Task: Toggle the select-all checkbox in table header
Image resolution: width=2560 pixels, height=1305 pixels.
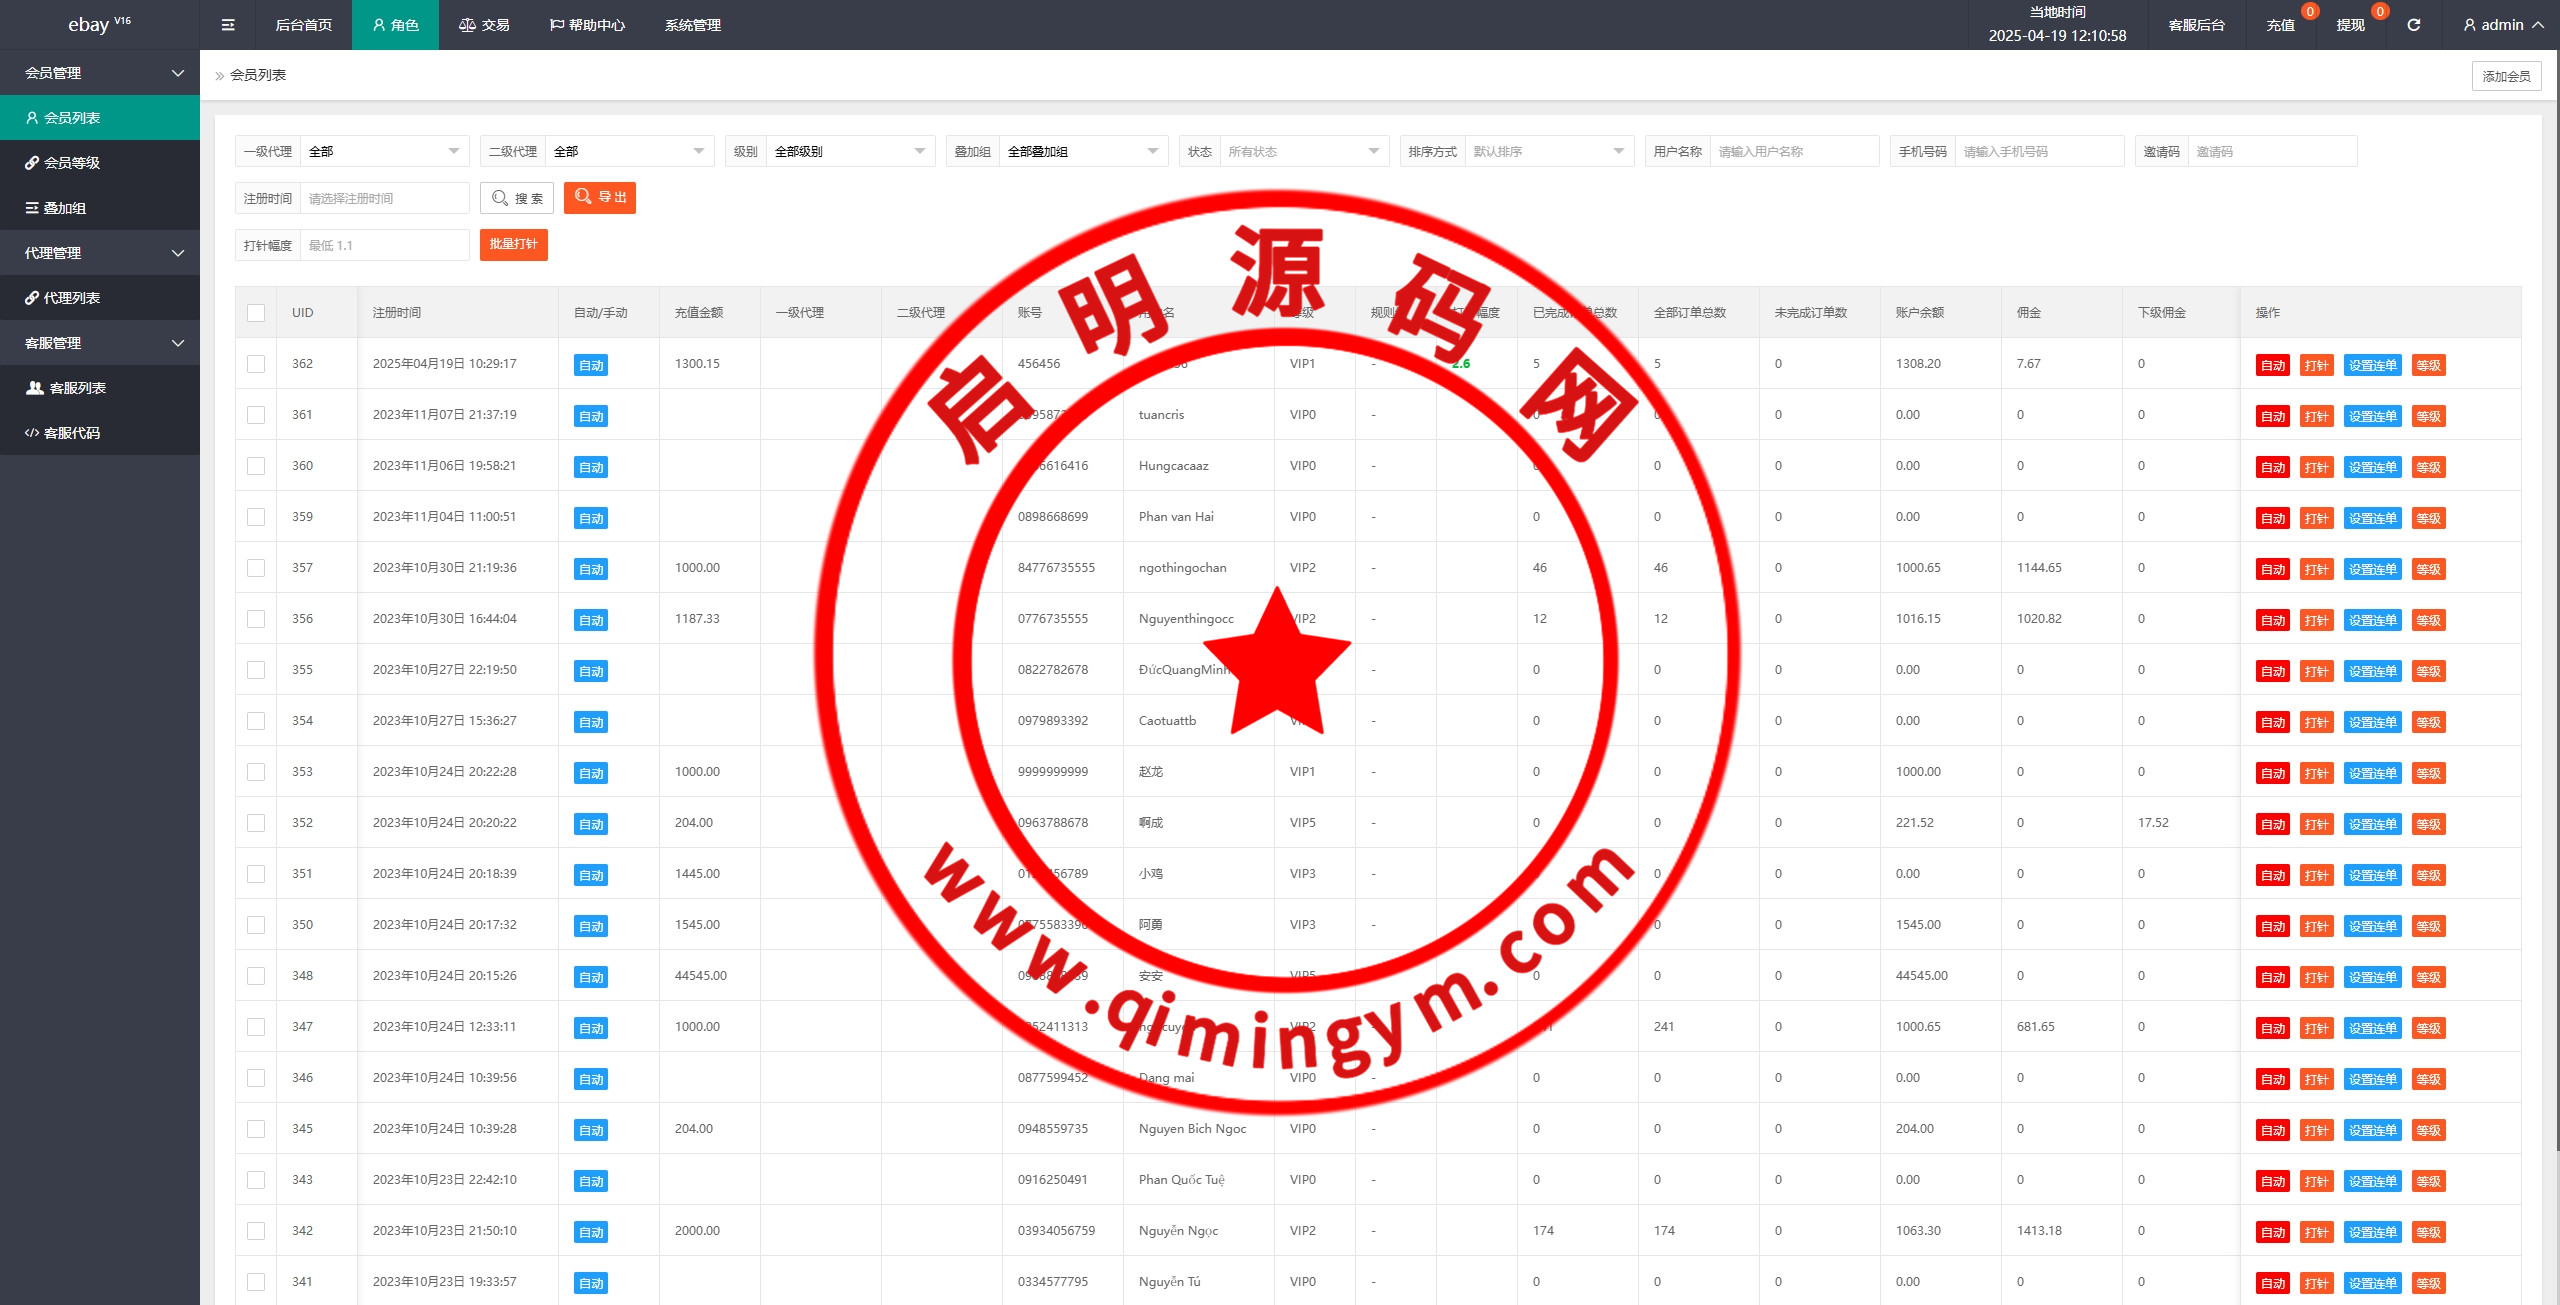Action: 256,313
